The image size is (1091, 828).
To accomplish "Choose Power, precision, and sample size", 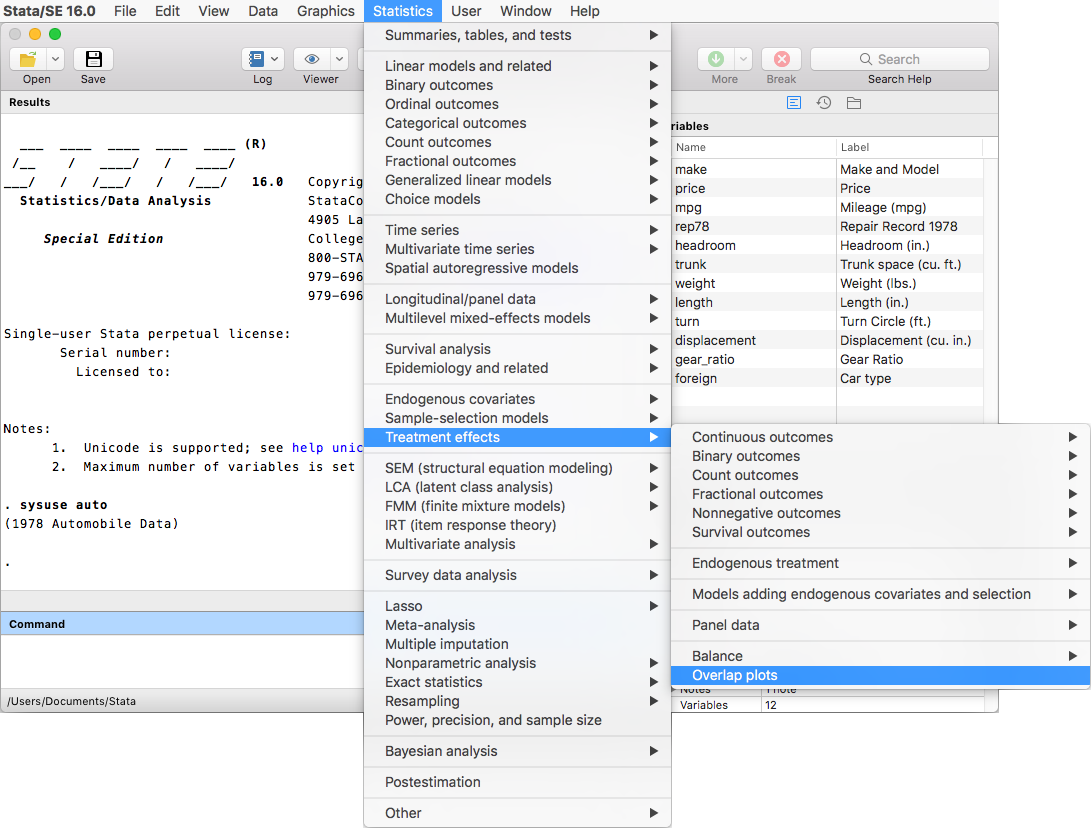I will coord(517,720).
